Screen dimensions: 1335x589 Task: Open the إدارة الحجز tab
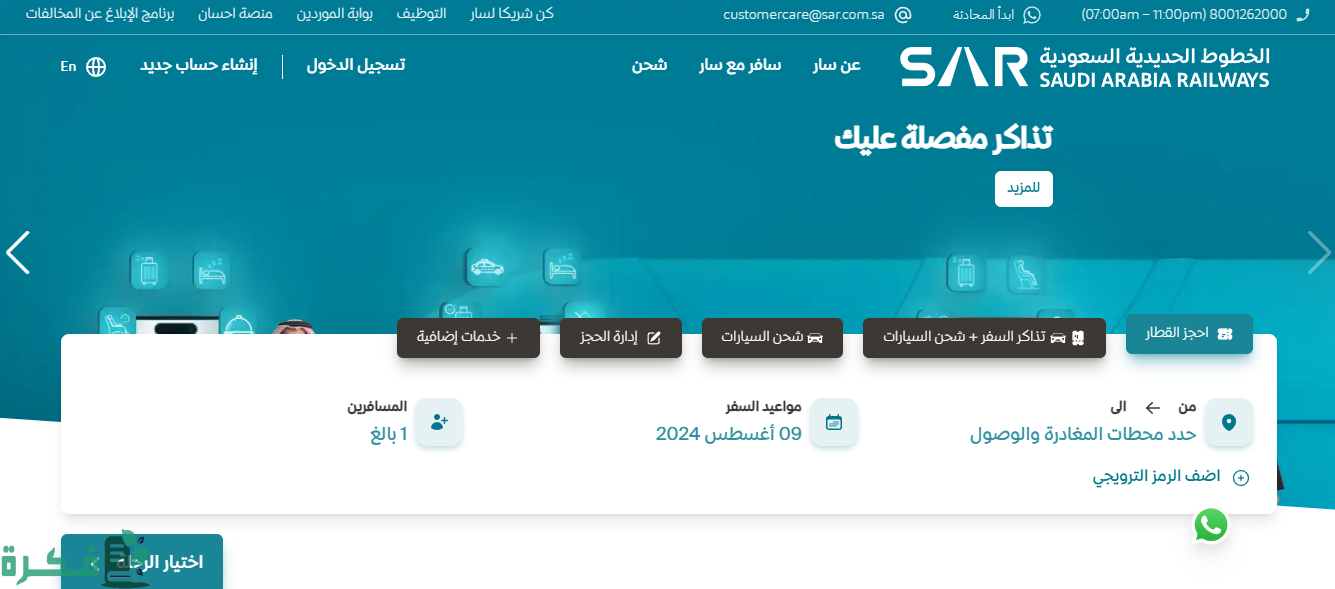620,338
